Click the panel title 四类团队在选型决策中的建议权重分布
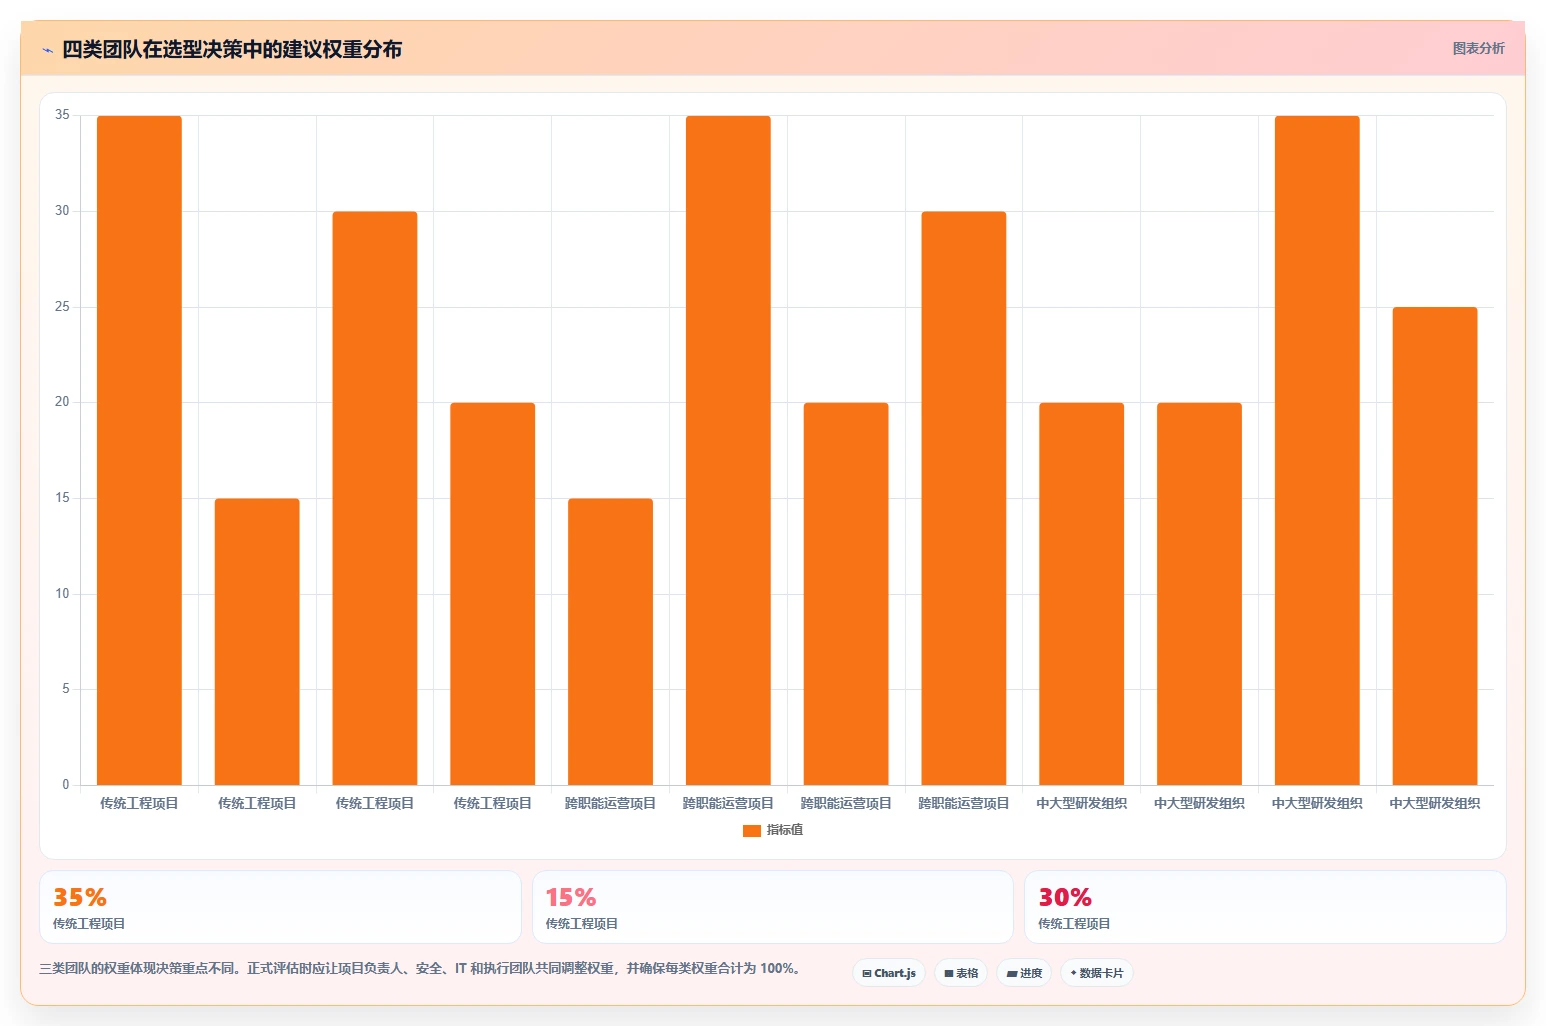 coord(232,49)
